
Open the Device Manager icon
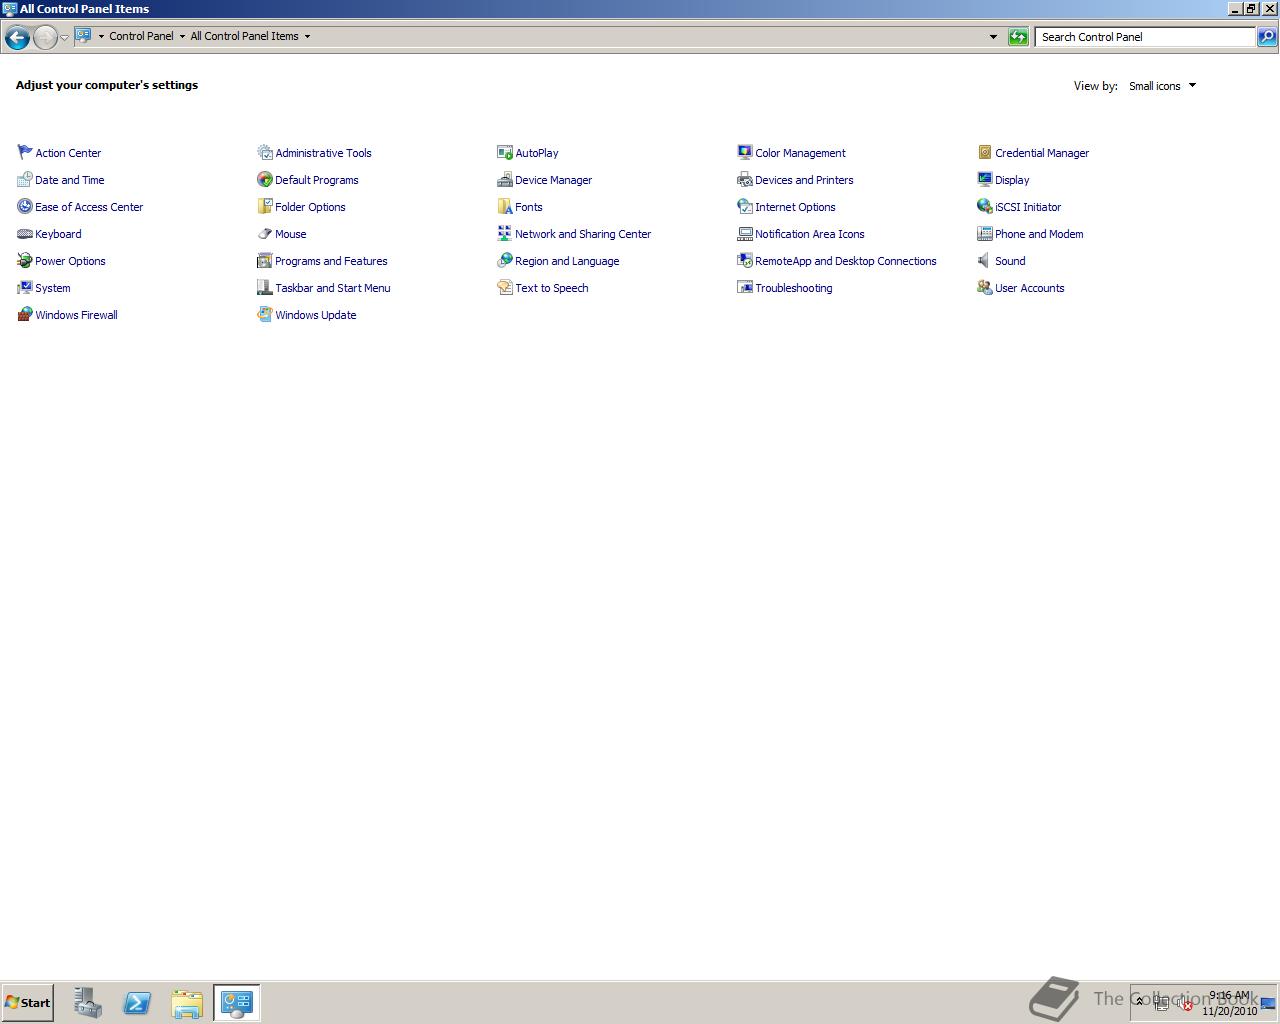pos(505,179)
